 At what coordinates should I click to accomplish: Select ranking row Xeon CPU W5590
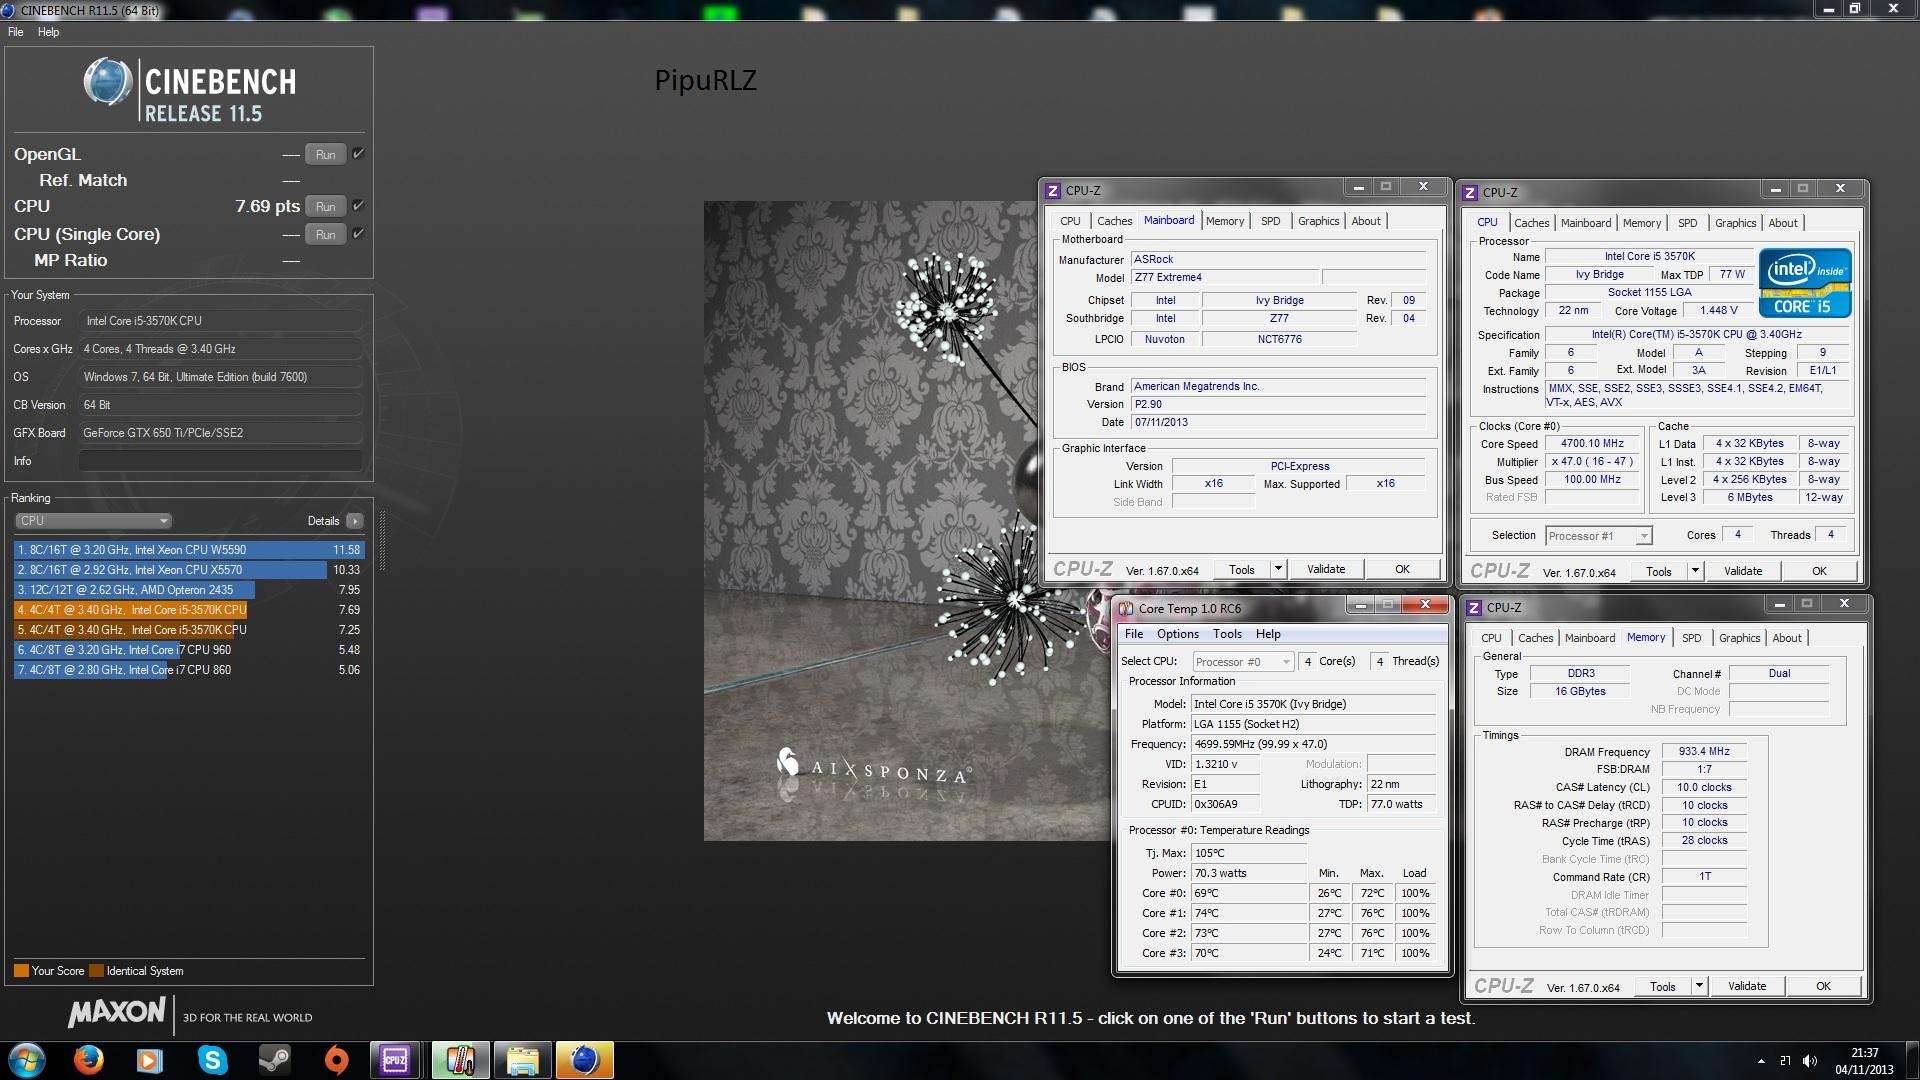(189, 550)
